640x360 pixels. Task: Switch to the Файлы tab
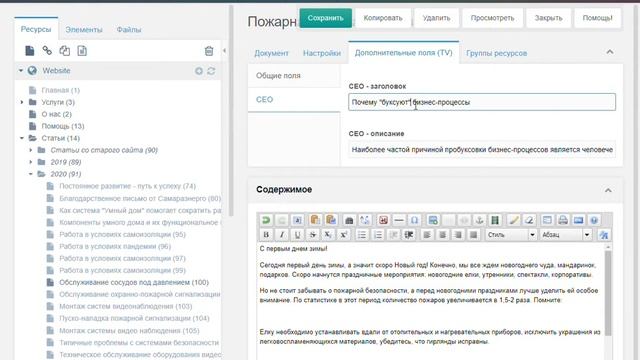pos(129,30)
